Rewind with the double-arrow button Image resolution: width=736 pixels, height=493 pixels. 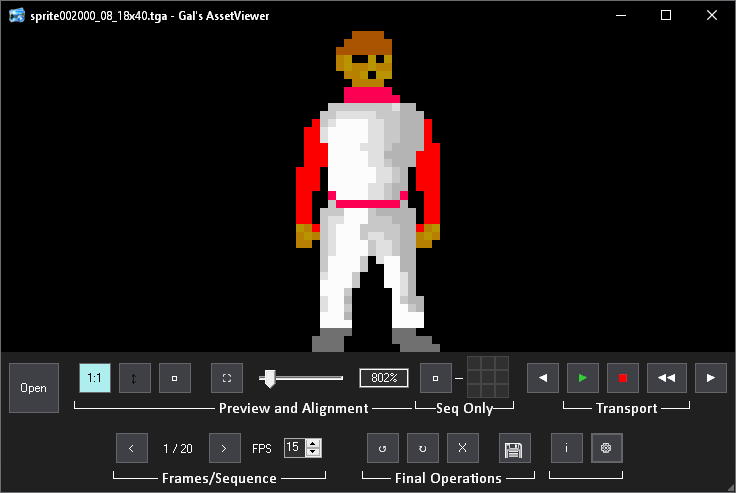(x=667, y=378)
